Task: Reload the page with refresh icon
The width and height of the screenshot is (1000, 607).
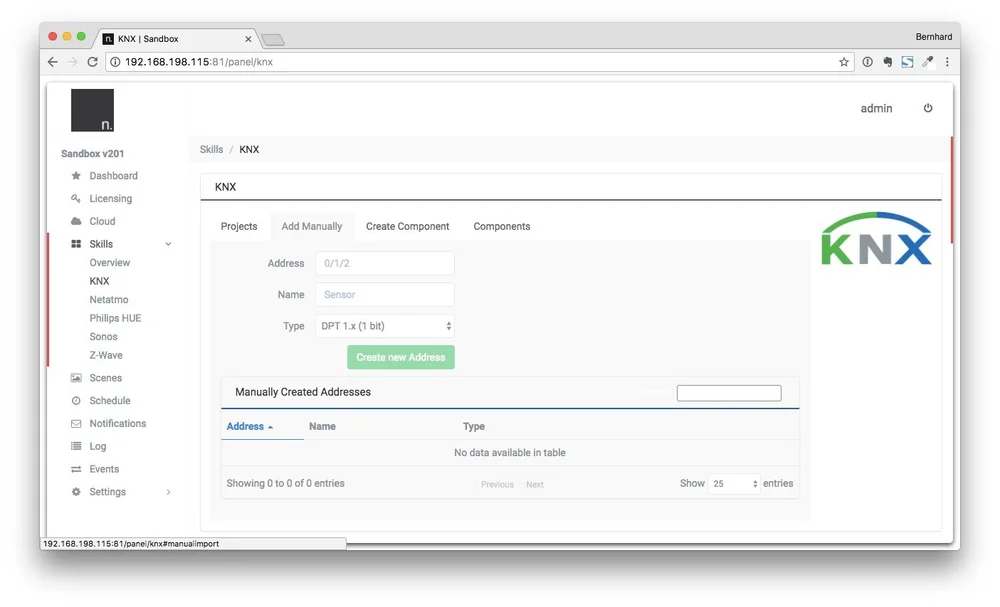Action: coord(92,62)
